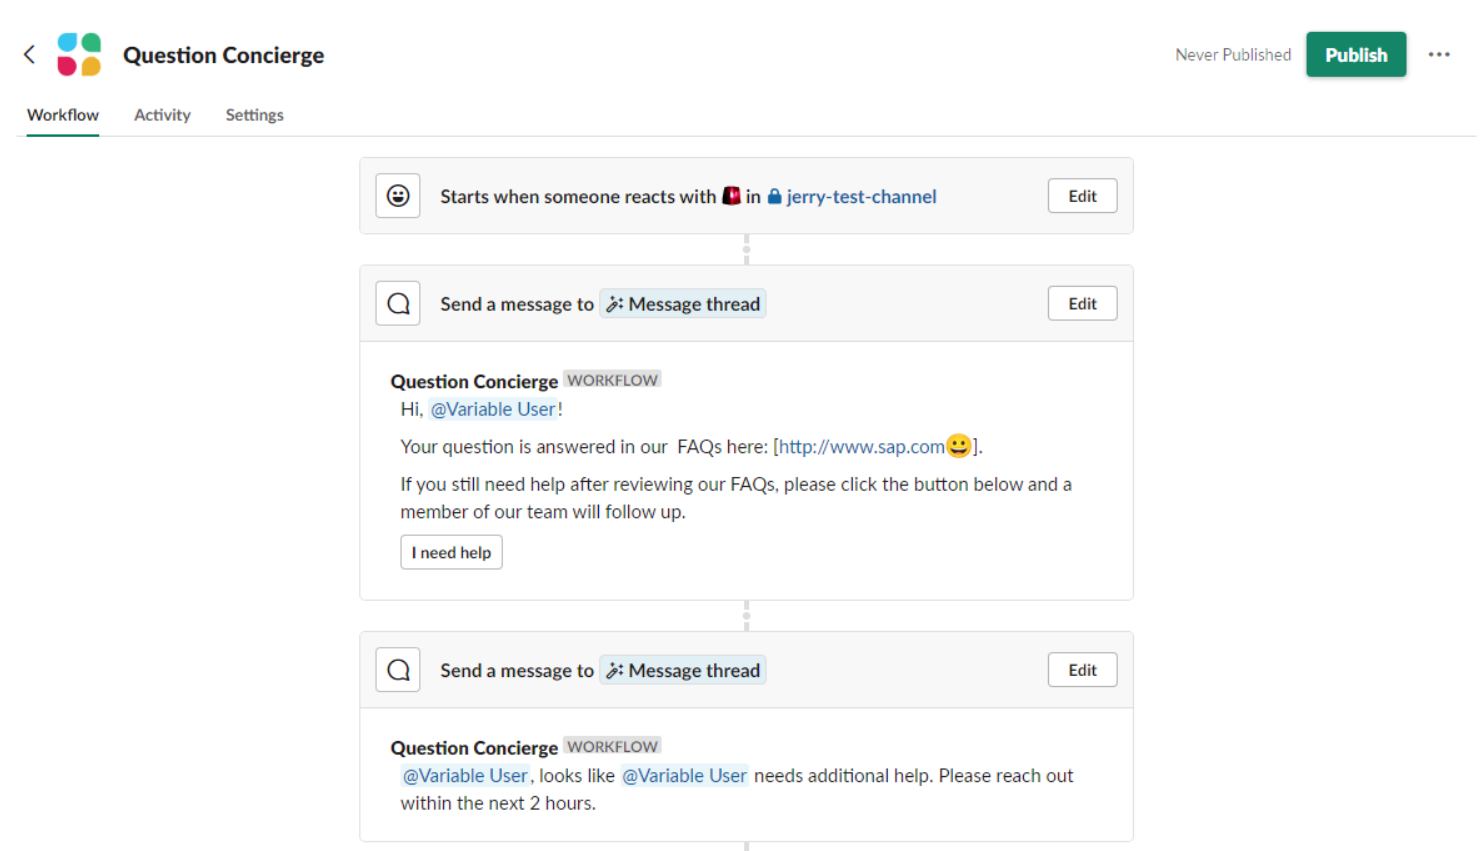Screen dimensions: 1483x851
Task: Click the I need help button
Action: click(x=451, y=552)
